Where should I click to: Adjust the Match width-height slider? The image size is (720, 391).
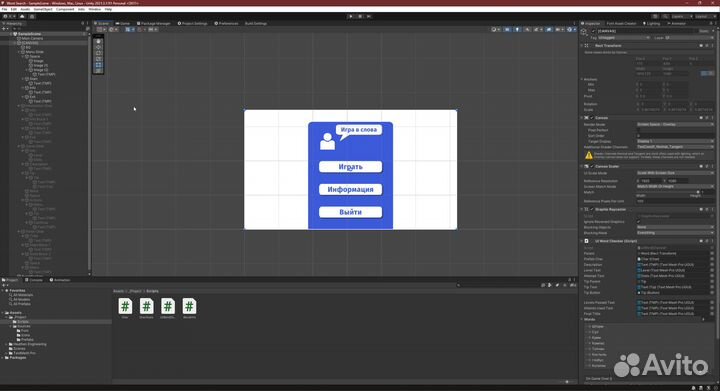669,192
